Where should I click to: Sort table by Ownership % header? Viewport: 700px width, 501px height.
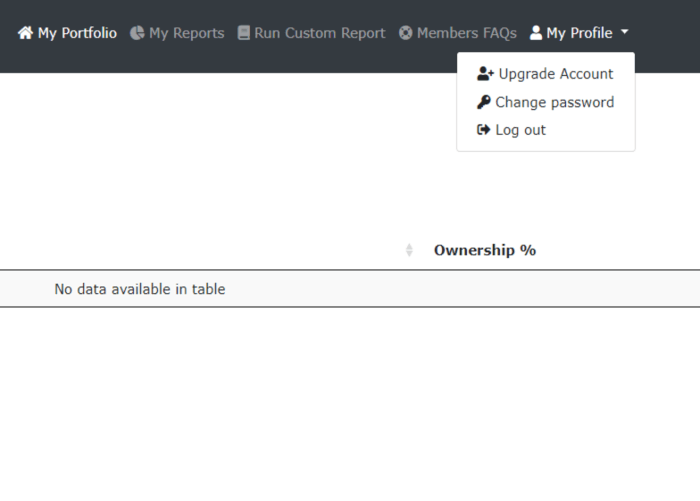pos(485,250)
